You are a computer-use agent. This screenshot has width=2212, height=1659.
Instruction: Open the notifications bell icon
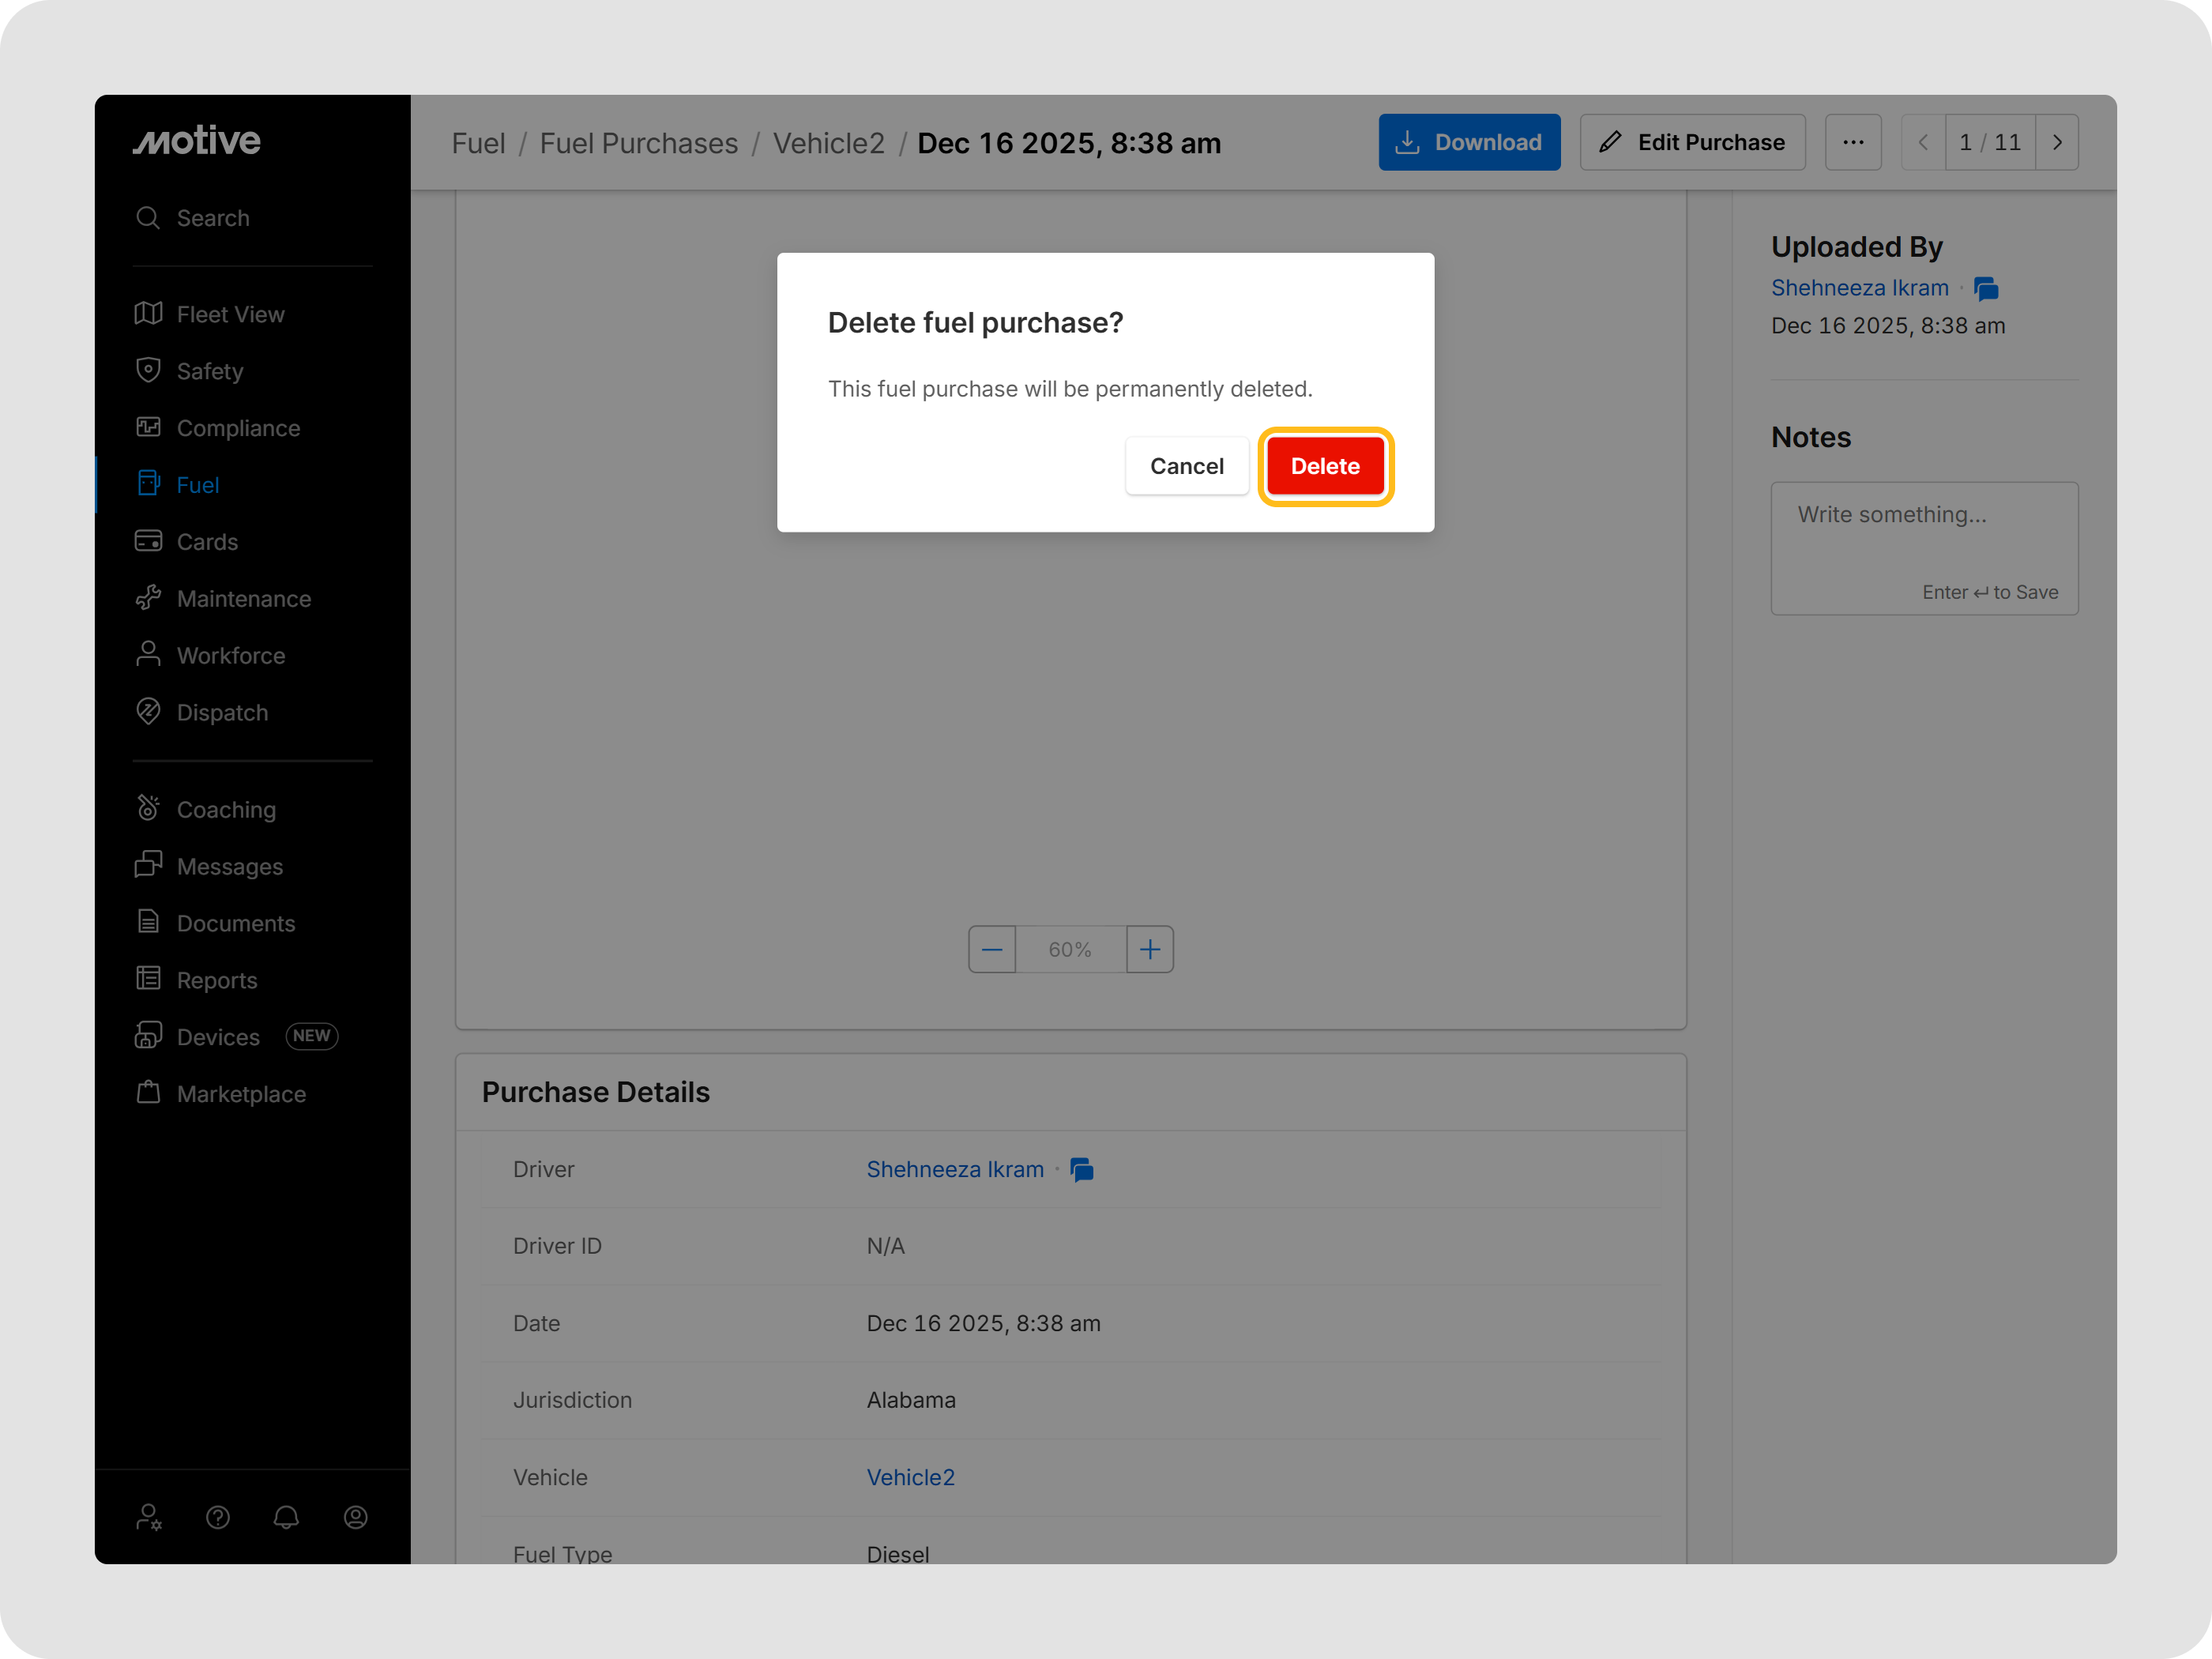point(286,1518)
